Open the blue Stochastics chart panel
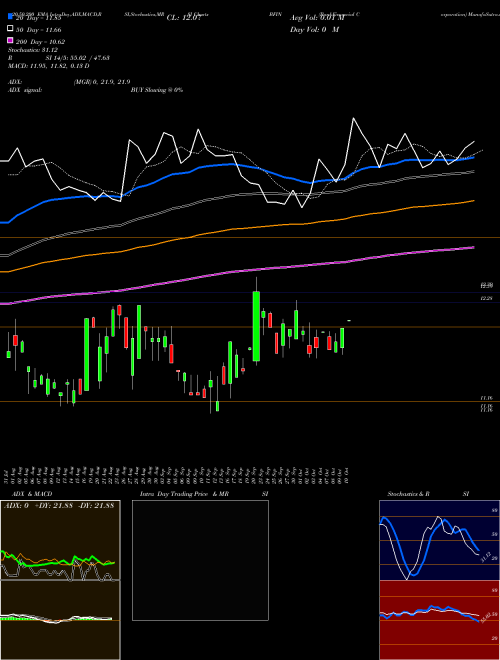The image size is (500, 660). (439, 540)
